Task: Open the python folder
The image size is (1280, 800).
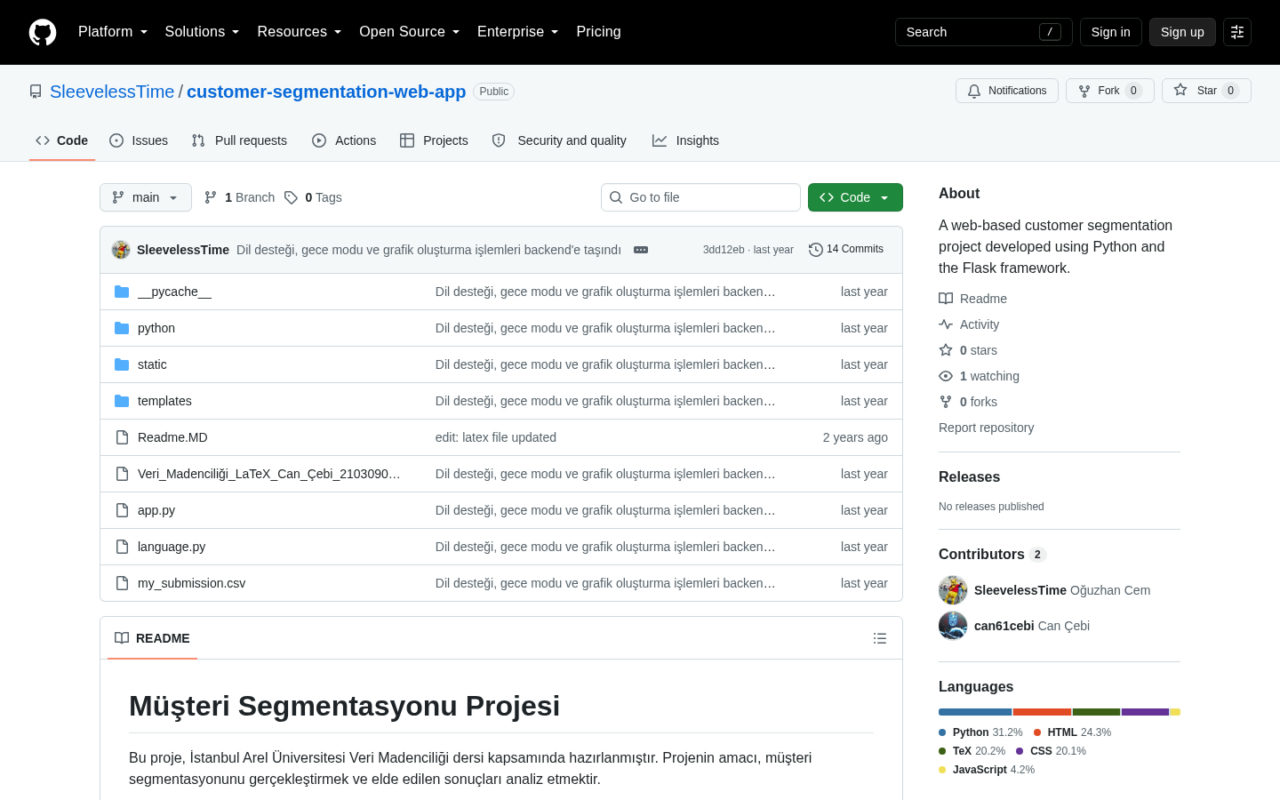Action: 156,328
